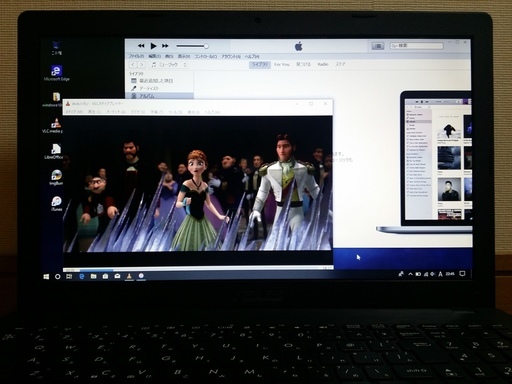Image resolution: width=512 pixels, height=384 pixels.
Task: Click the iTunes back navigation arrow
Action: tap(133, 65)
